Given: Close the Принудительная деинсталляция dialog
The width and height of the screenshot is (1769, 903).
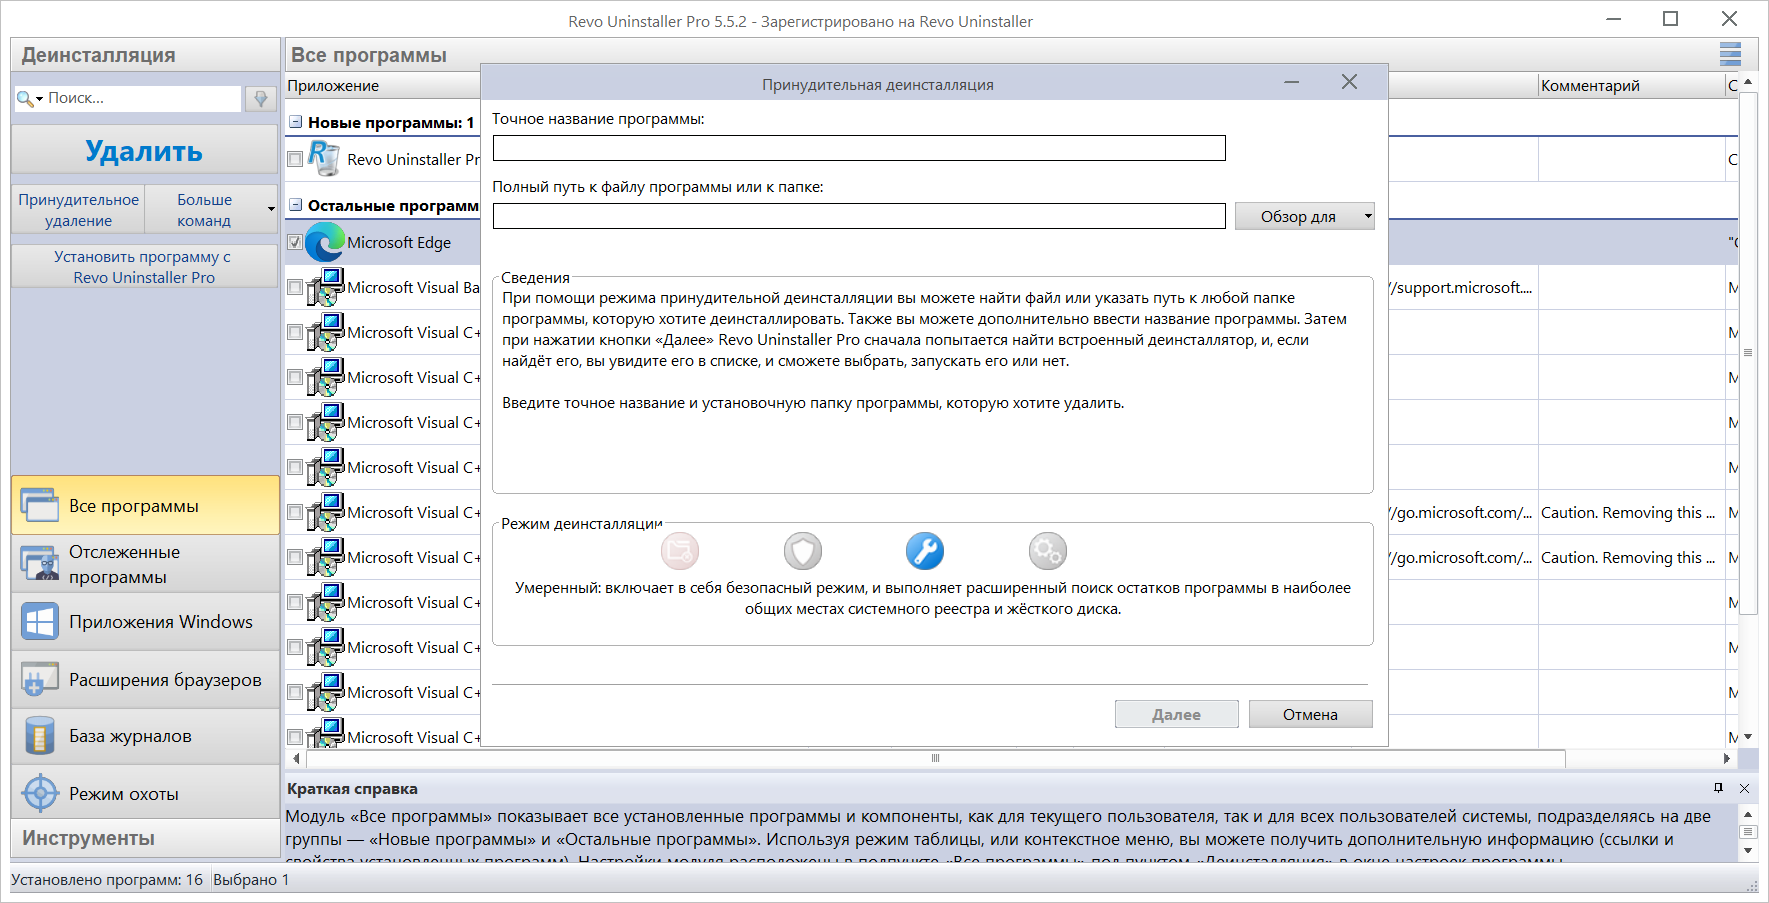Looking at the screenshot, I should [x=1349, y=82].
